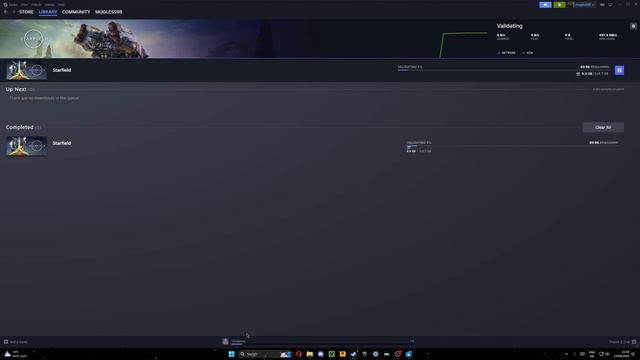Open the Games menu
This screenshot has width=640, height=360.
click(x=50, y=4)
